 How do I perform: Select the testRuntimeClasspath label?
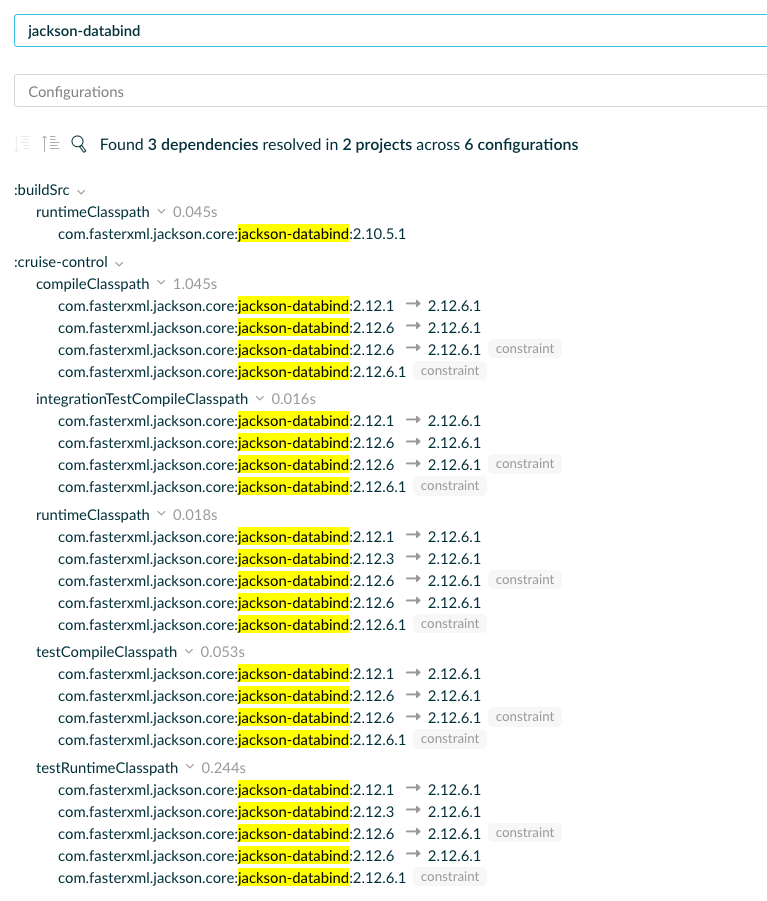[x=107, y=768]
